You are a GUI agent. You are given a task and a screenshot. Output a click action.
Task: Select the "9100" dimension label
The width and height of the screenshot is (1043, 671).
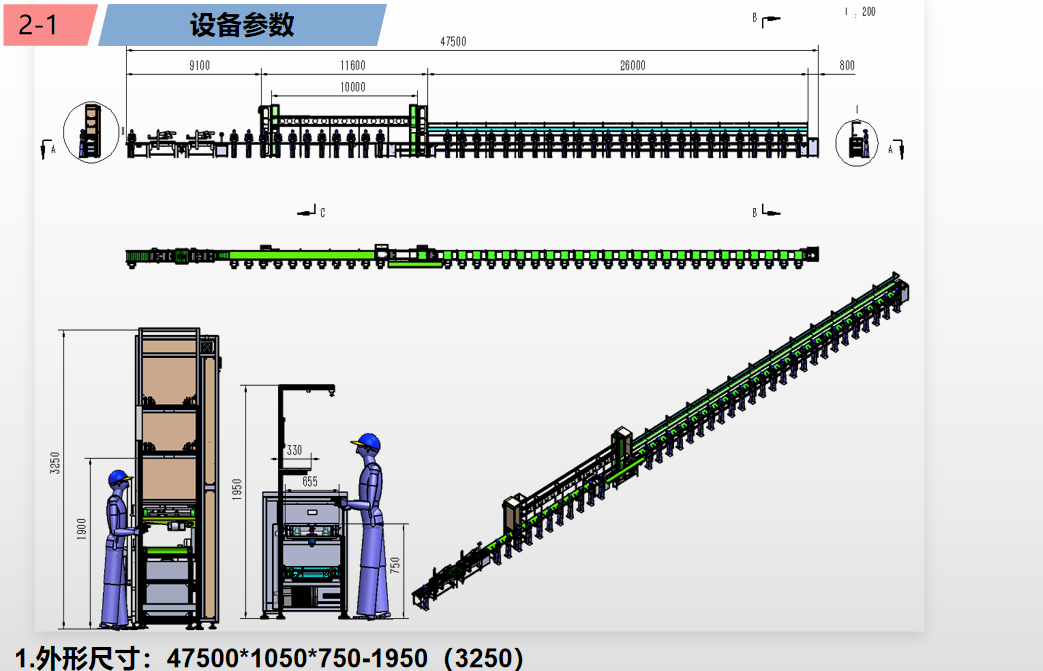click(x=200, y=65)
